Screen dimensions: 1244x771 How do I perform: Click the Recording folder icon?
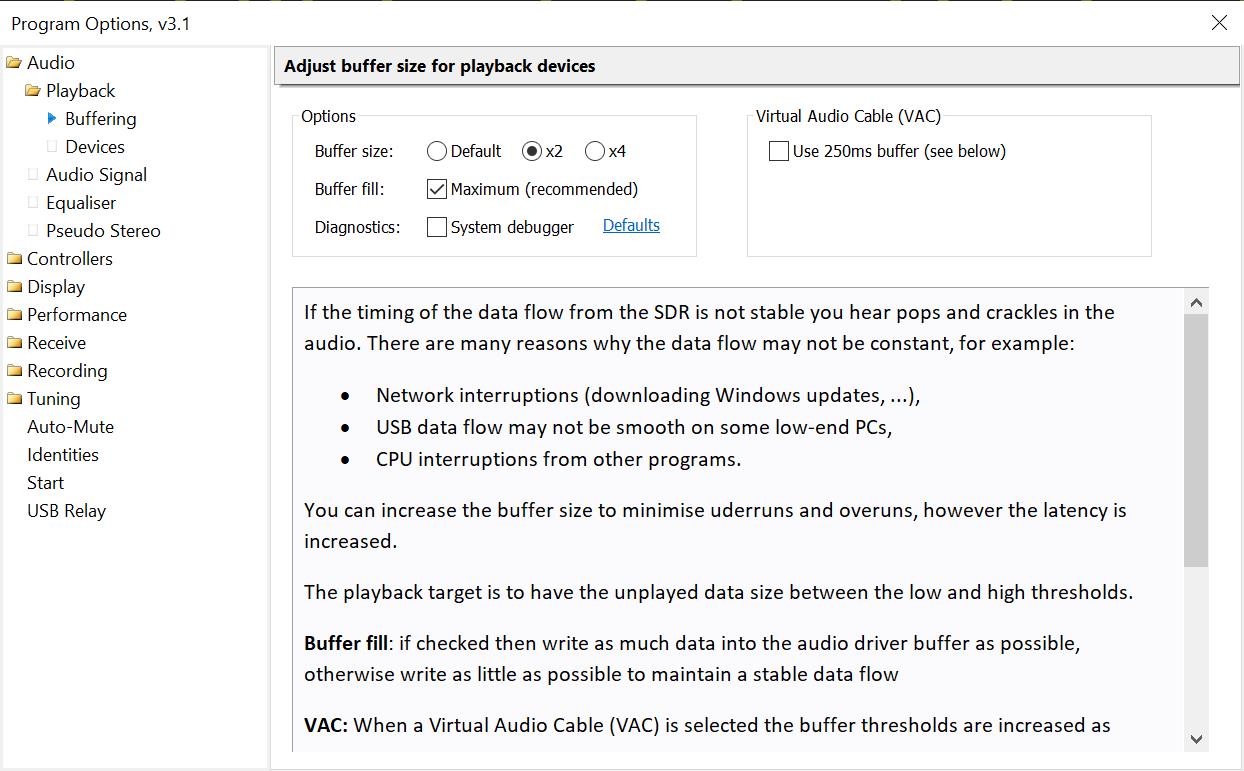click(x=14, y=371)
